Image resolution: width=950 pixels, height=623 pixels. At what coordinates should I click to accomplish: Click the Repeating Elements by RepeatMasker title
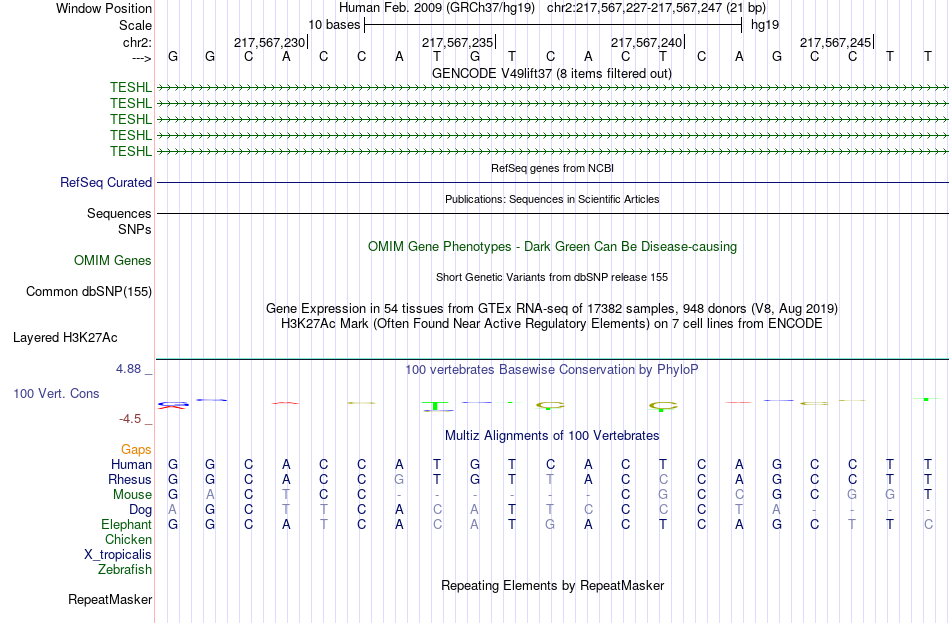(552, 585)
